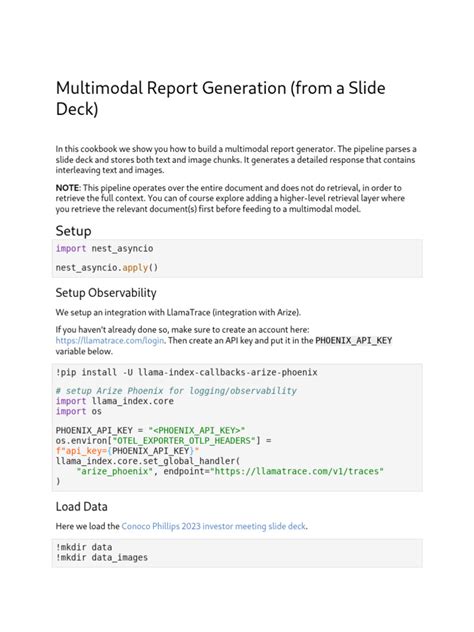Click the 'We setup an integration with LlamaTrace' sentence

coord(178,312)
